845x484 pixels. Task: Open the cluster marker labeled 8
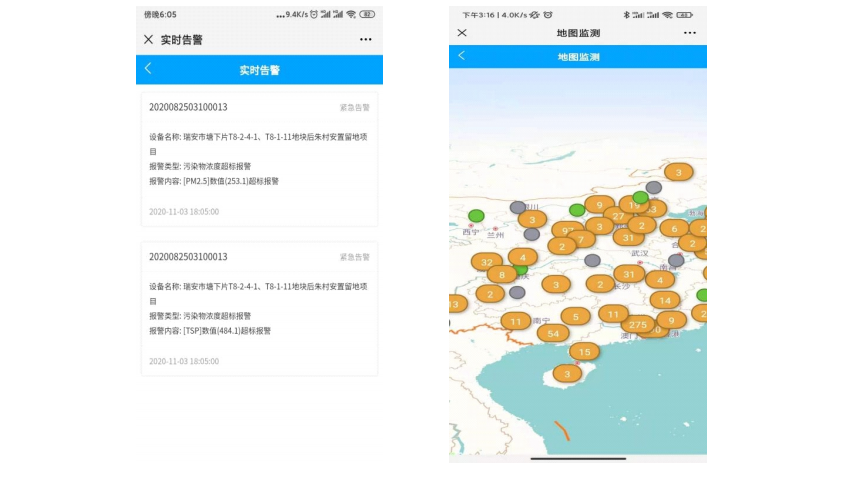coord(502,274)
